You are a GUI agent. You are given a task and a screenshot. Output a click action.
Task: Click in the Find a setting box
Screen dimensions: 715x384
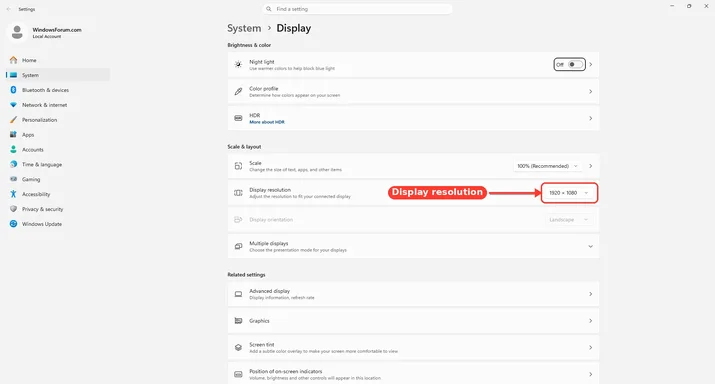pos(358,9)
